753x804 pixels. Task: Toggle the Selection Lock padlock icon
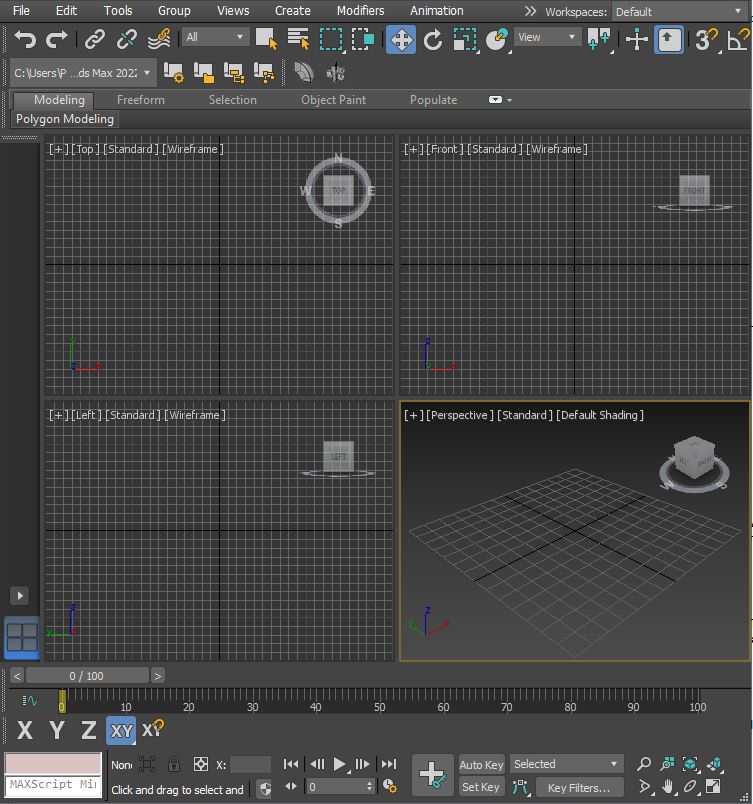tap(174, 764)
